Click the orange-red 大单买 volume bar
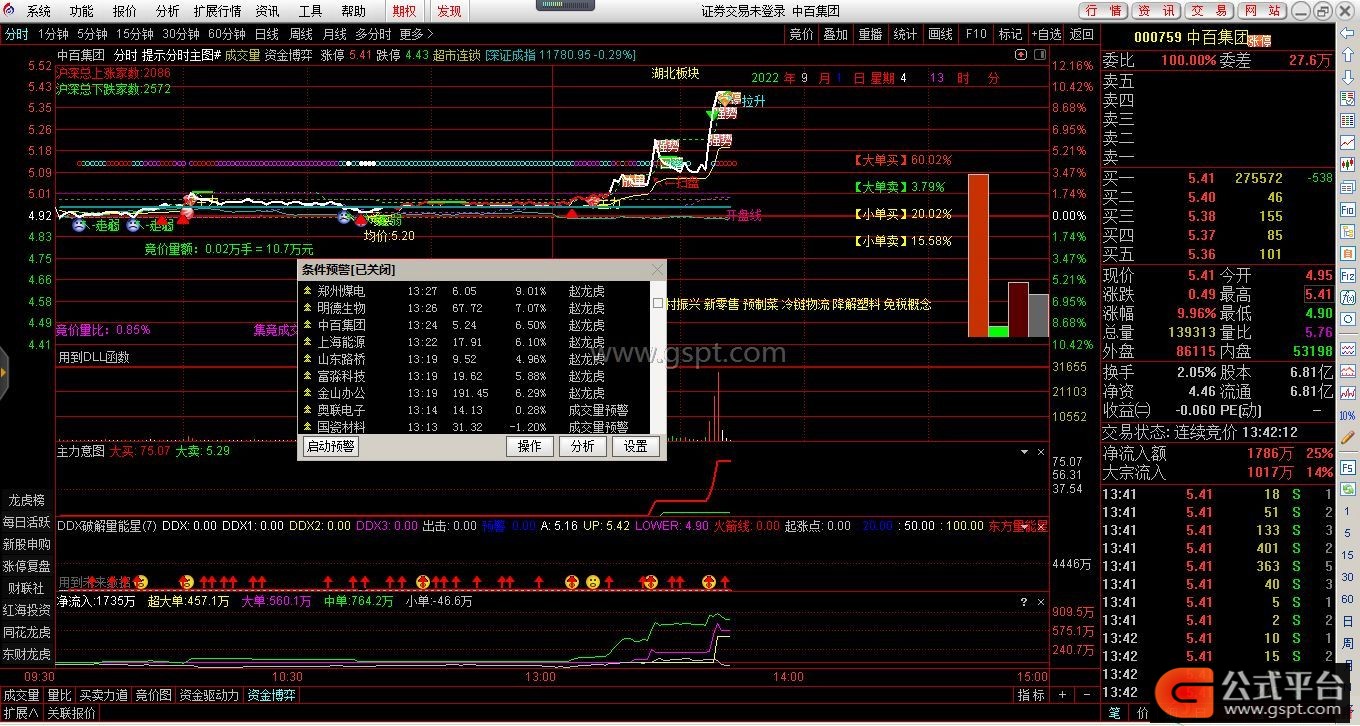 click(978, 255)
